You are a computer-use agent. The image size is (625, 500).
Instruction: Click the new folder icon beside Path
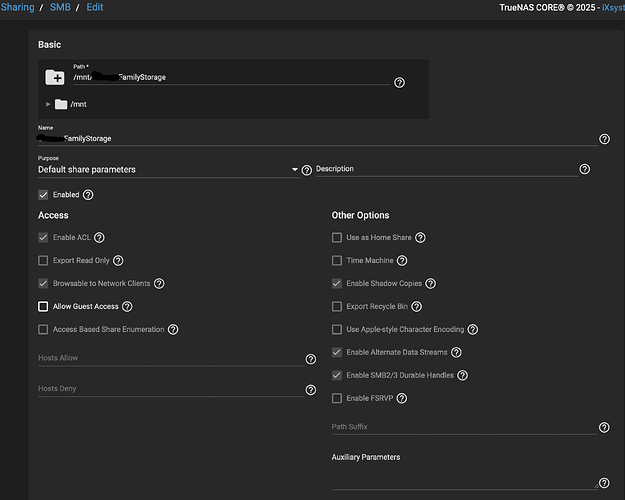coord(55,77)
